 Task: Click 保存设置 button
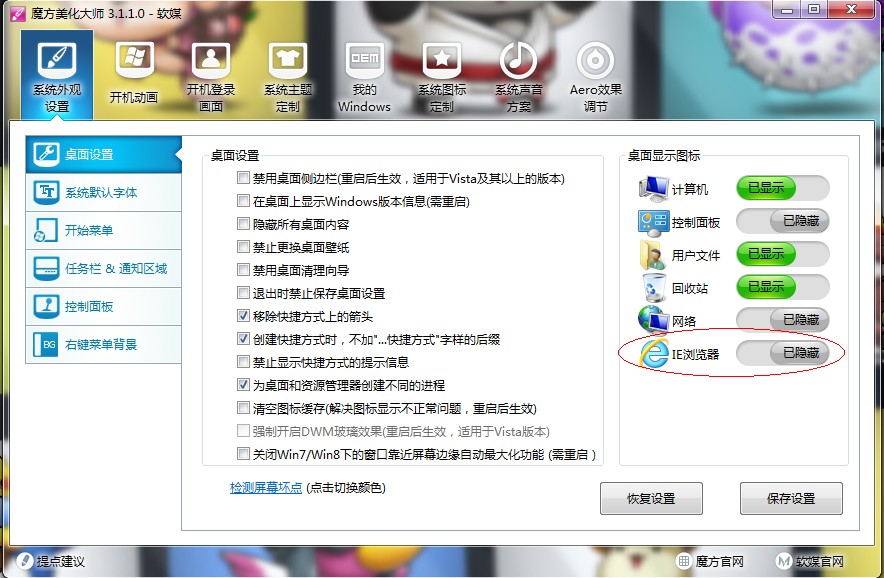791,498
